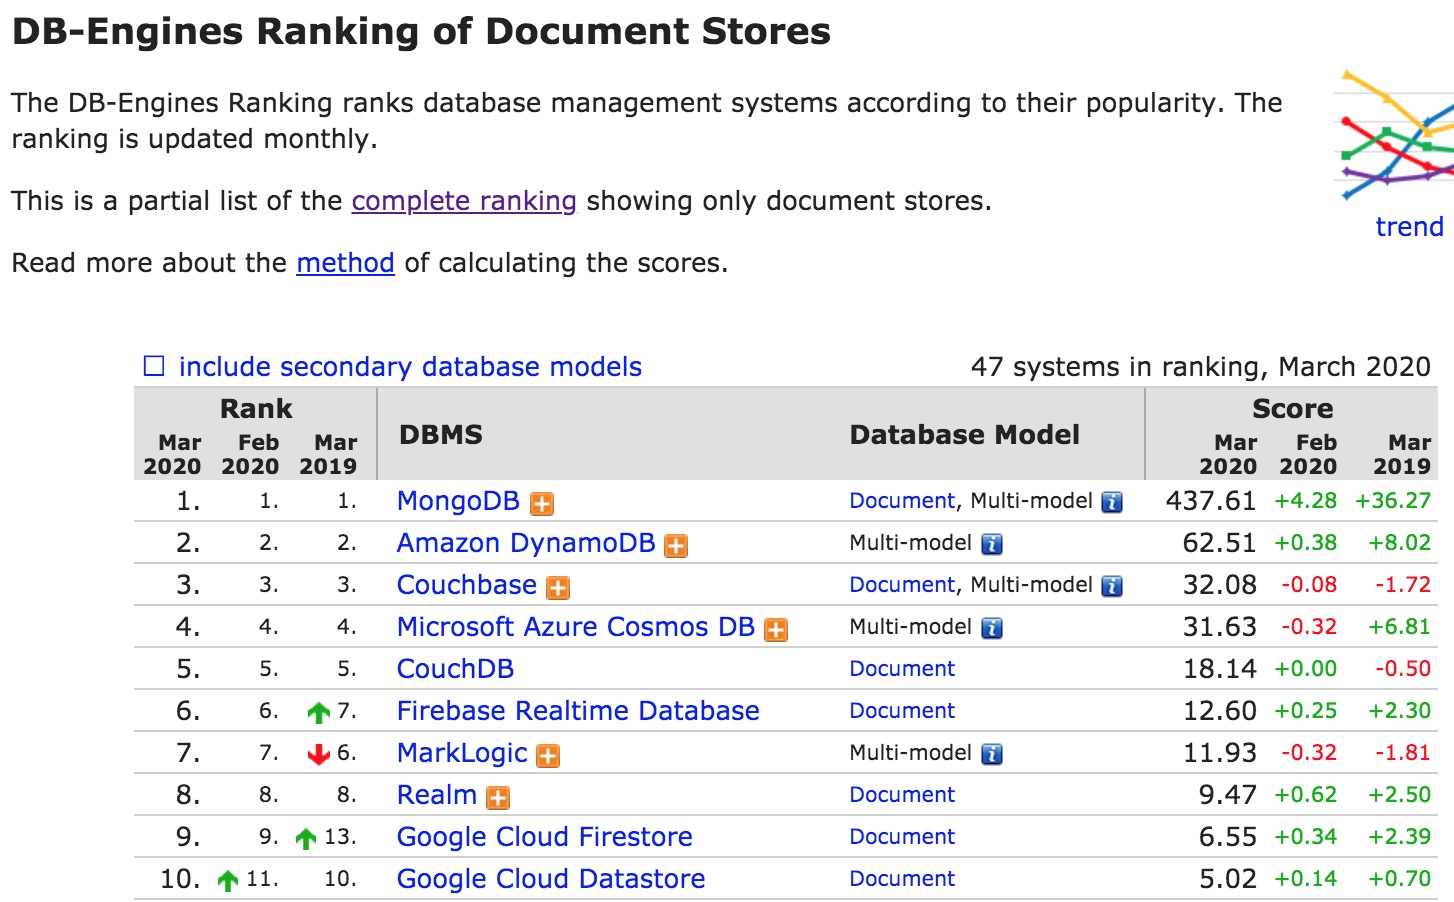The width and height of the screenshot is (1454, 902).
Task: Click the orange plus icon next to MarkLogic
Action: [548, 756]
